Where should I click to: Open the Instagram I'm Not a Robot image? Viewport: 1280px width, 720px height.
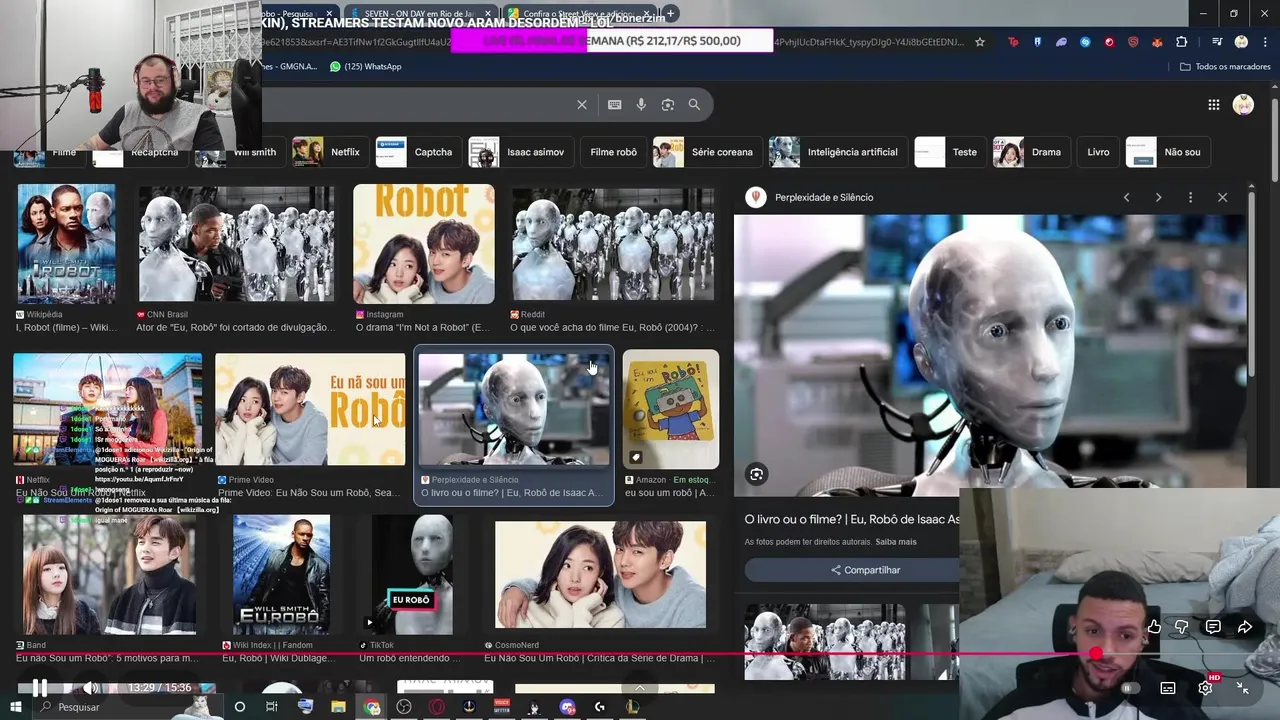click(x=424, y=244)
